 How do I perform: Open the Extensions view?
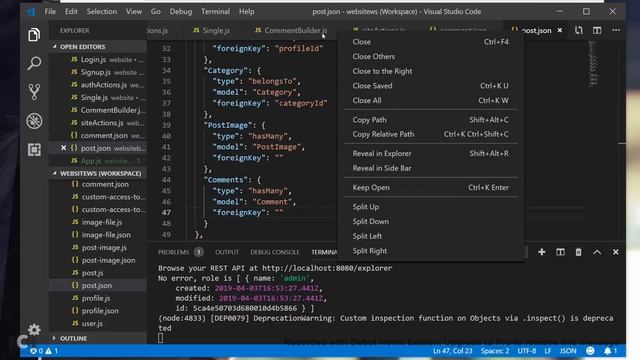coord(34,149)
